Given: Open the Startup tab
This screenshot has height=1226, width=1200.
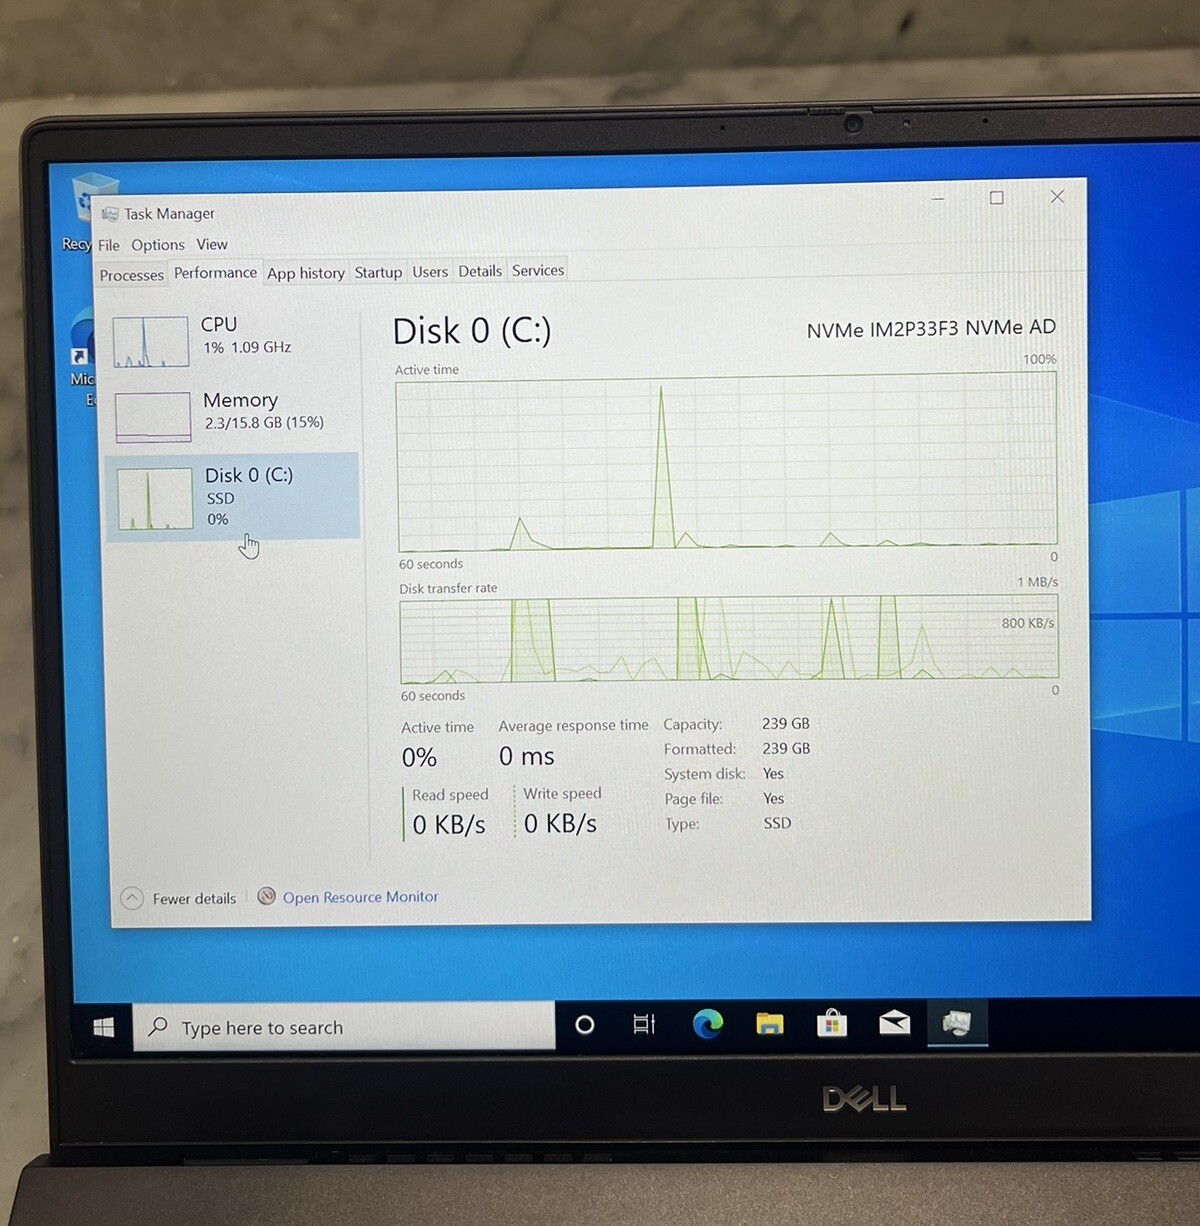Looking at the screenshot, I should [x=378, y=272].
